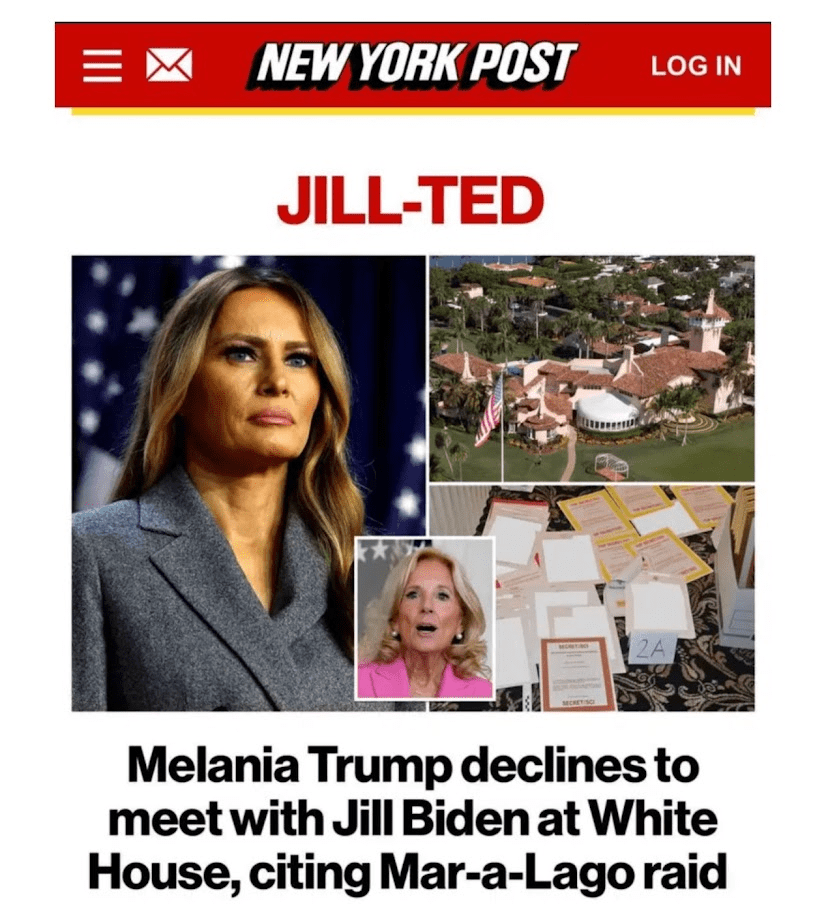Open the classified documents floor photo
This screenshot has height=923, width=826.
[624, 598]
